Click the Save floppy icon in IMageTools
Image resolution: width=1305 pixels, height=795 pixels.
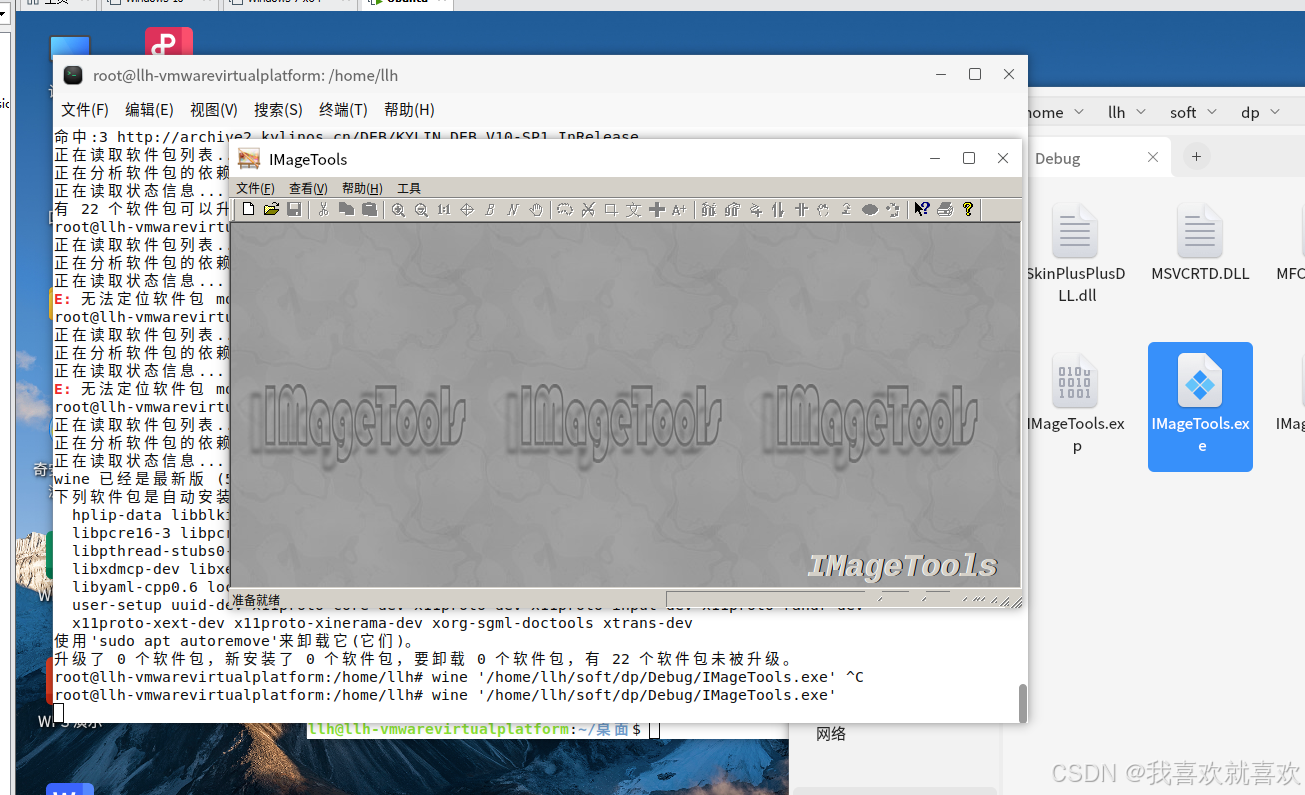294,209
